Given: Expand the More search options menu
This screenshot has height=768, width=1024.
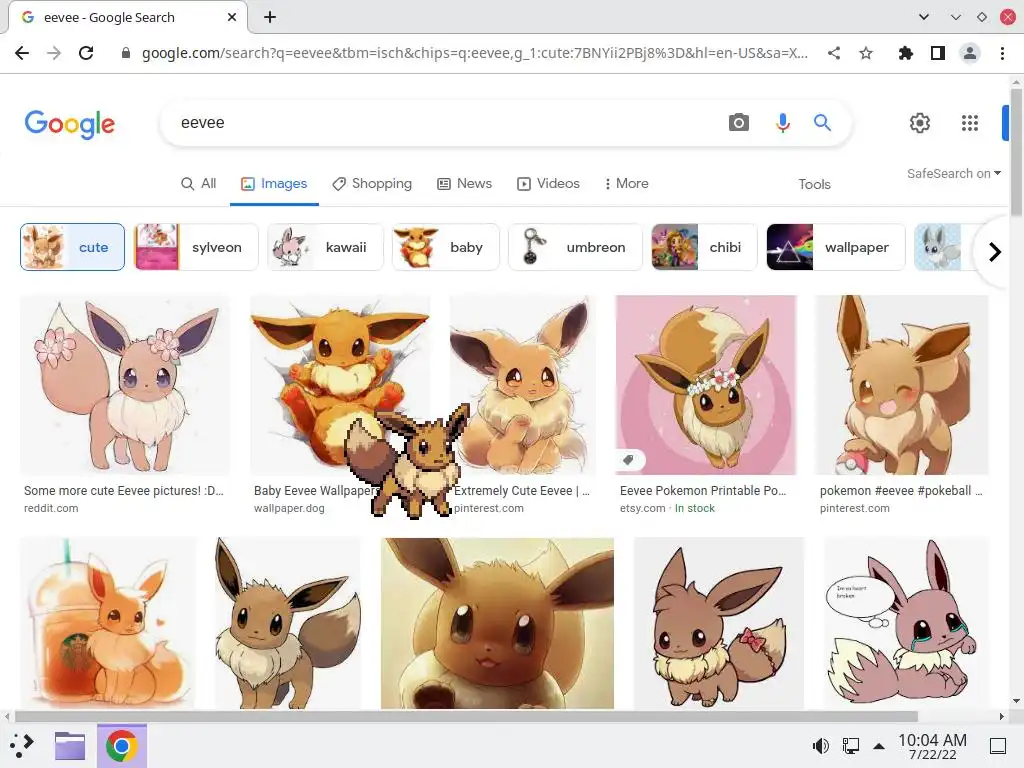Looking at the screenshot, I should coord(626,184).
